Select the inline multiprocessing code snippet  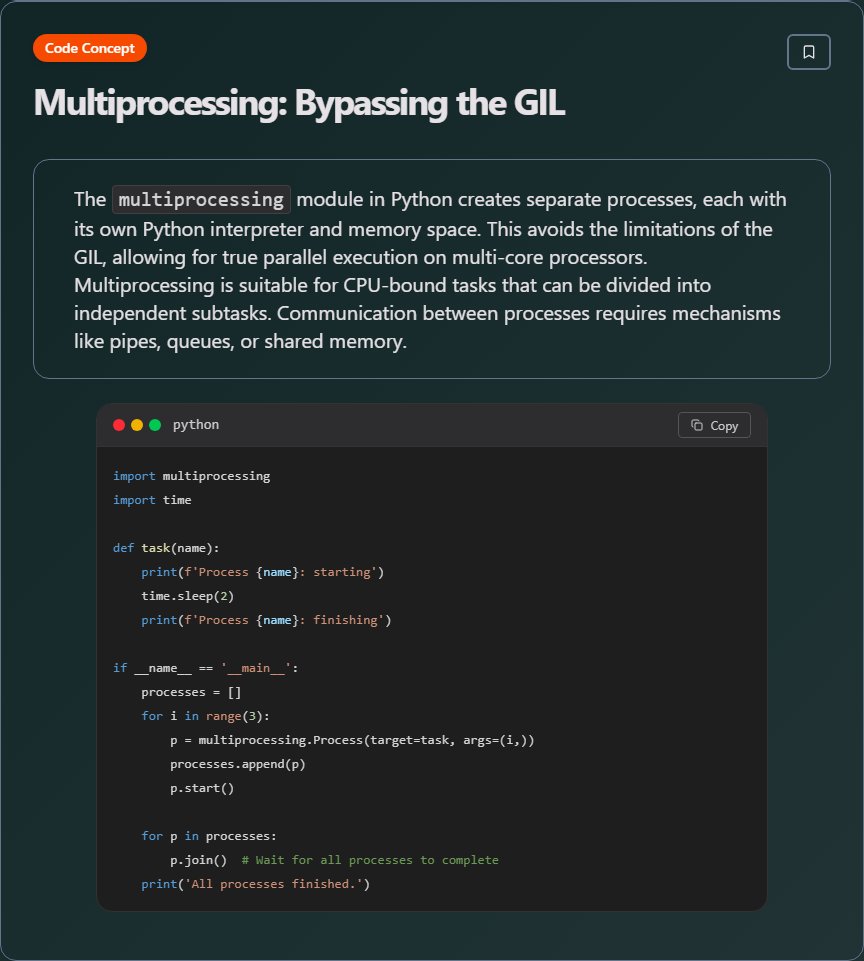pos(200,199)
